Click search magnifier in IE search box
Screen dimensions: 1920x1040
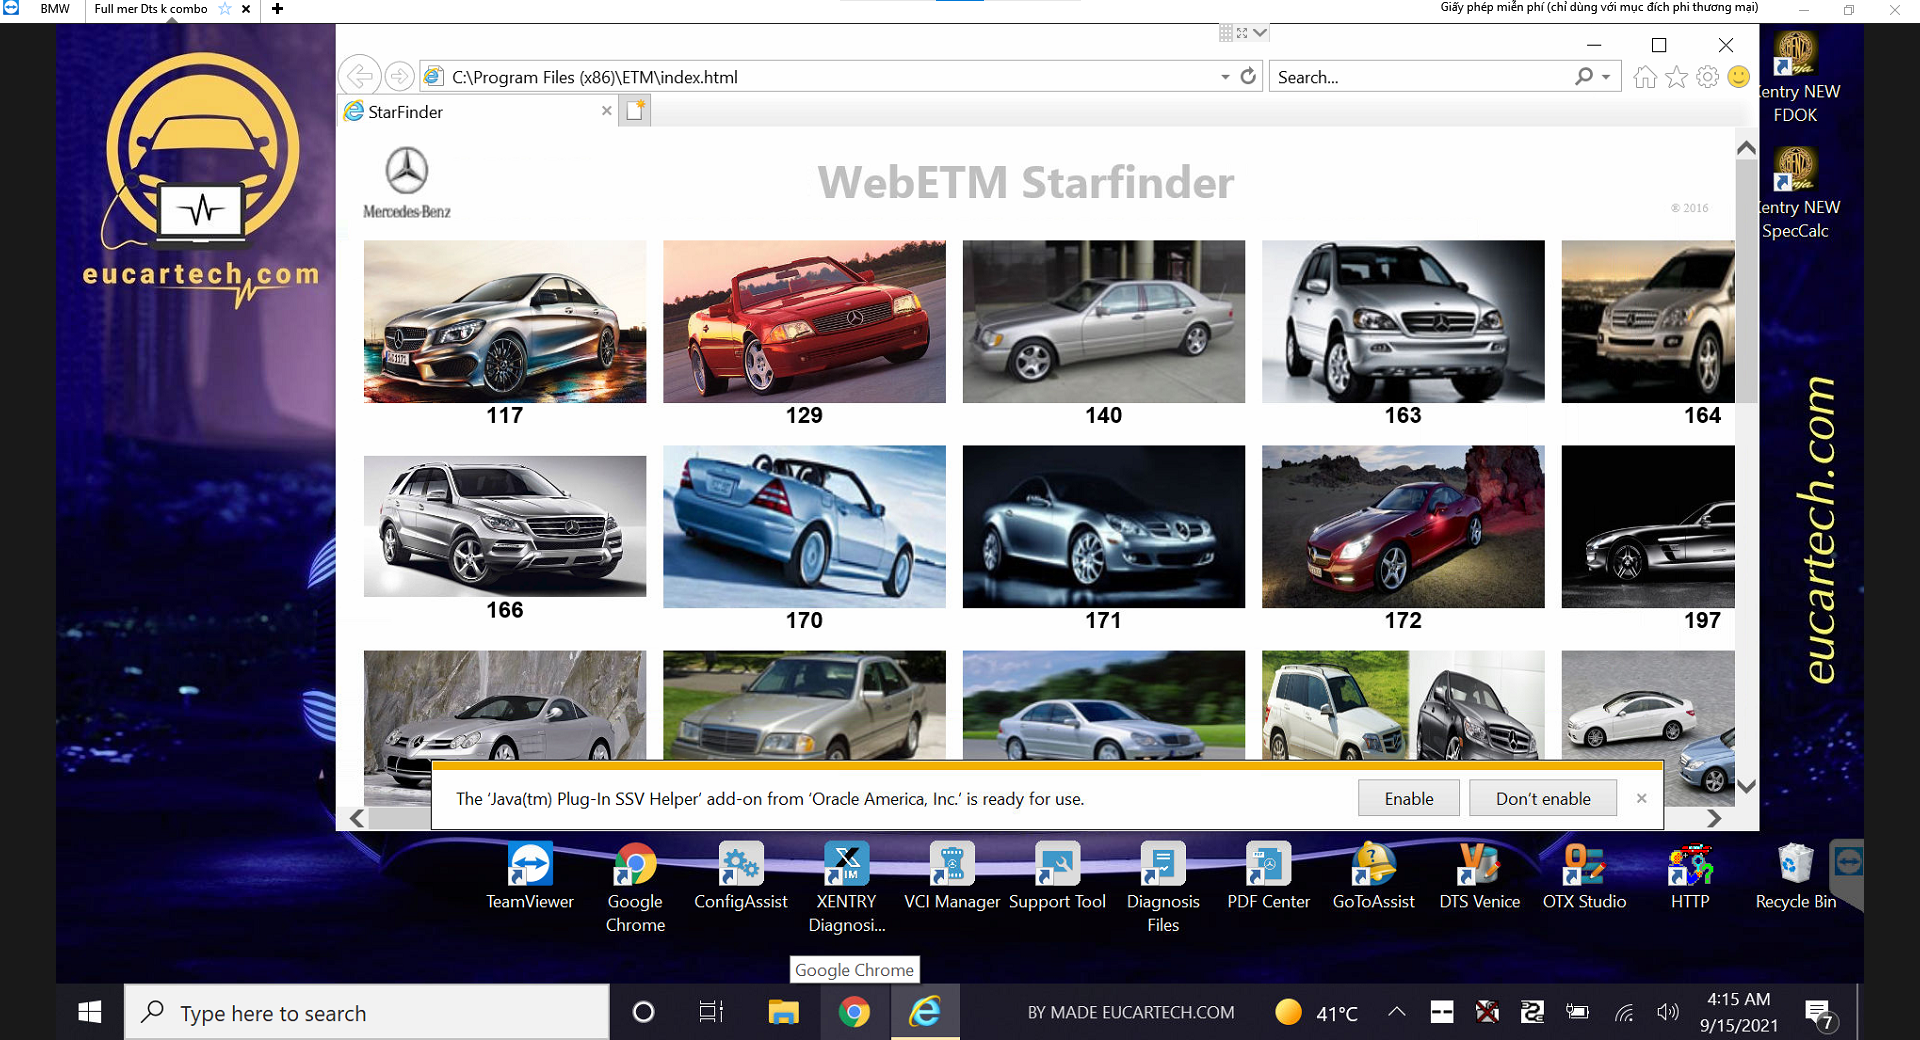click(x=1584, y=76)
